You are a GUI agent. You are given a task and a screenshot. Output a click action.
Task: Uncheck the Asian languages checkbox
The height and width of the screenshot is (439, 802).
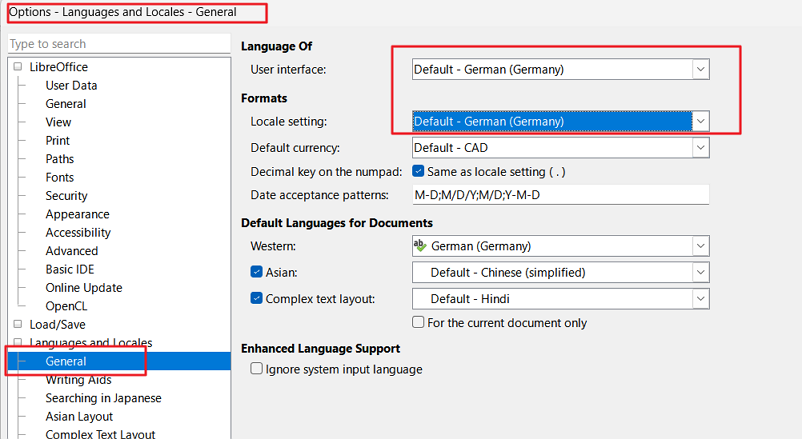[256, 272]
